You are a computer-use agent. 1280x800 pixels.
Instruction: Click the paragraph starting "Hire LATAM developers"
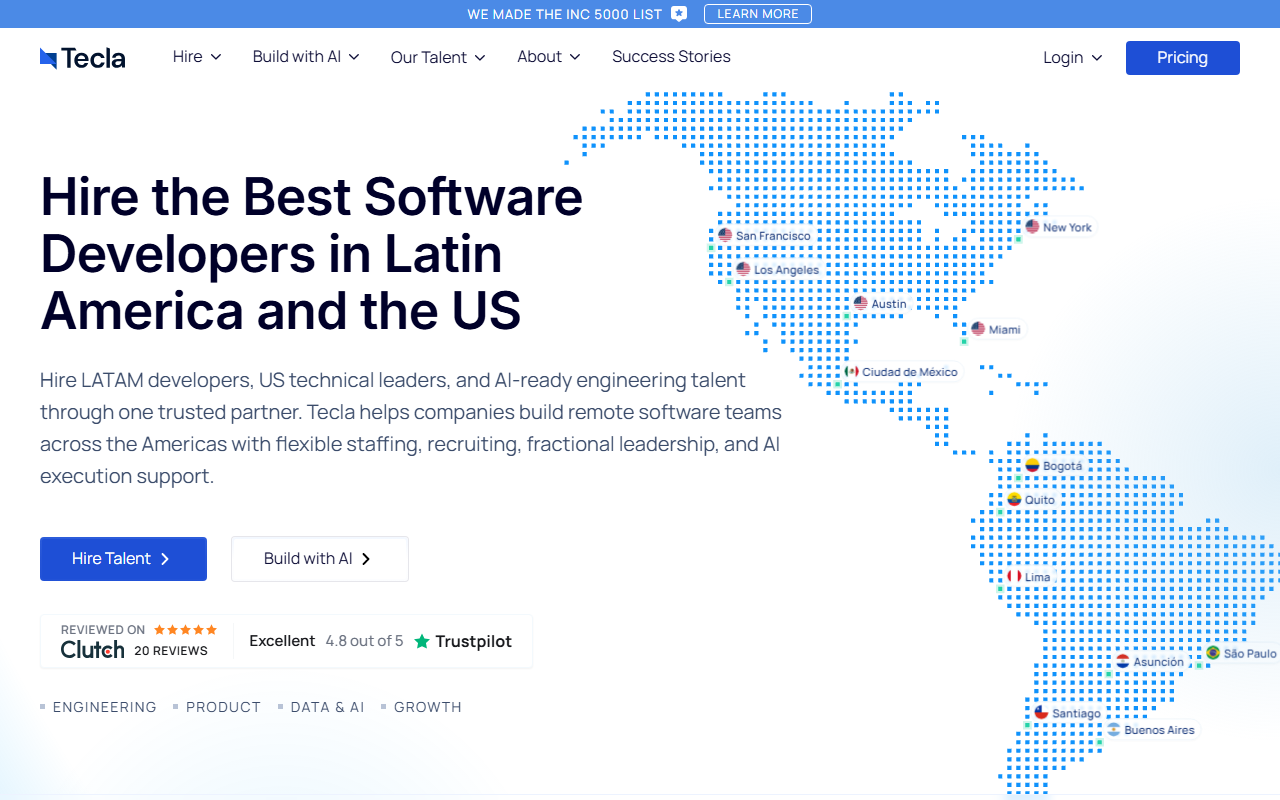tap(411, 428)
